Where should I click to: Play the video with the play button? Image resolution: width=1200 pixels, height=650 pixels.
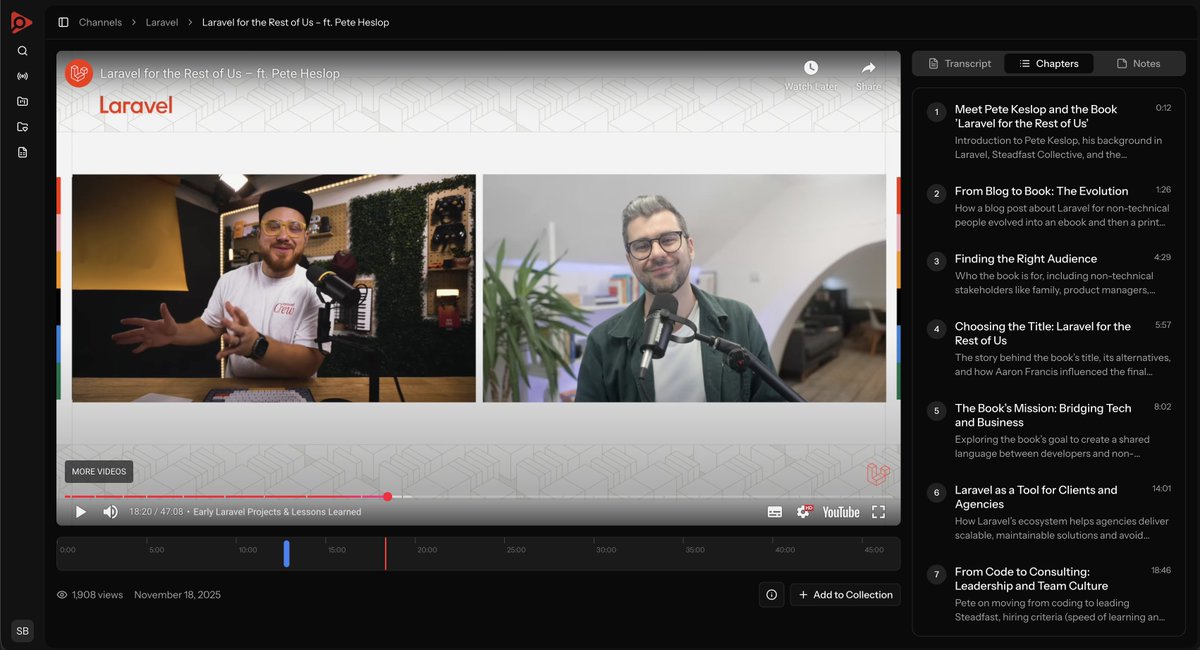(81, 512)
